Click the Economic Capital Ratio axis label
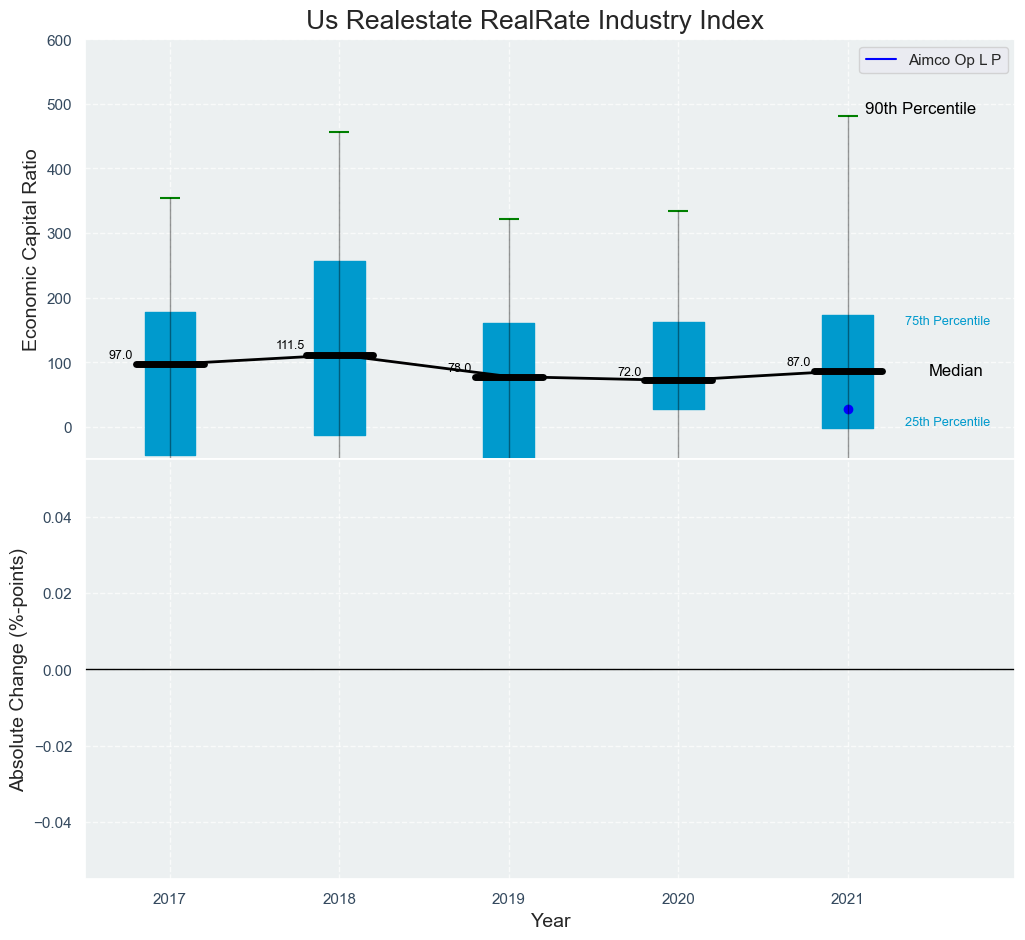This screenshot has height=940, width=1025. pyautogui.click(x=29, y=249)
